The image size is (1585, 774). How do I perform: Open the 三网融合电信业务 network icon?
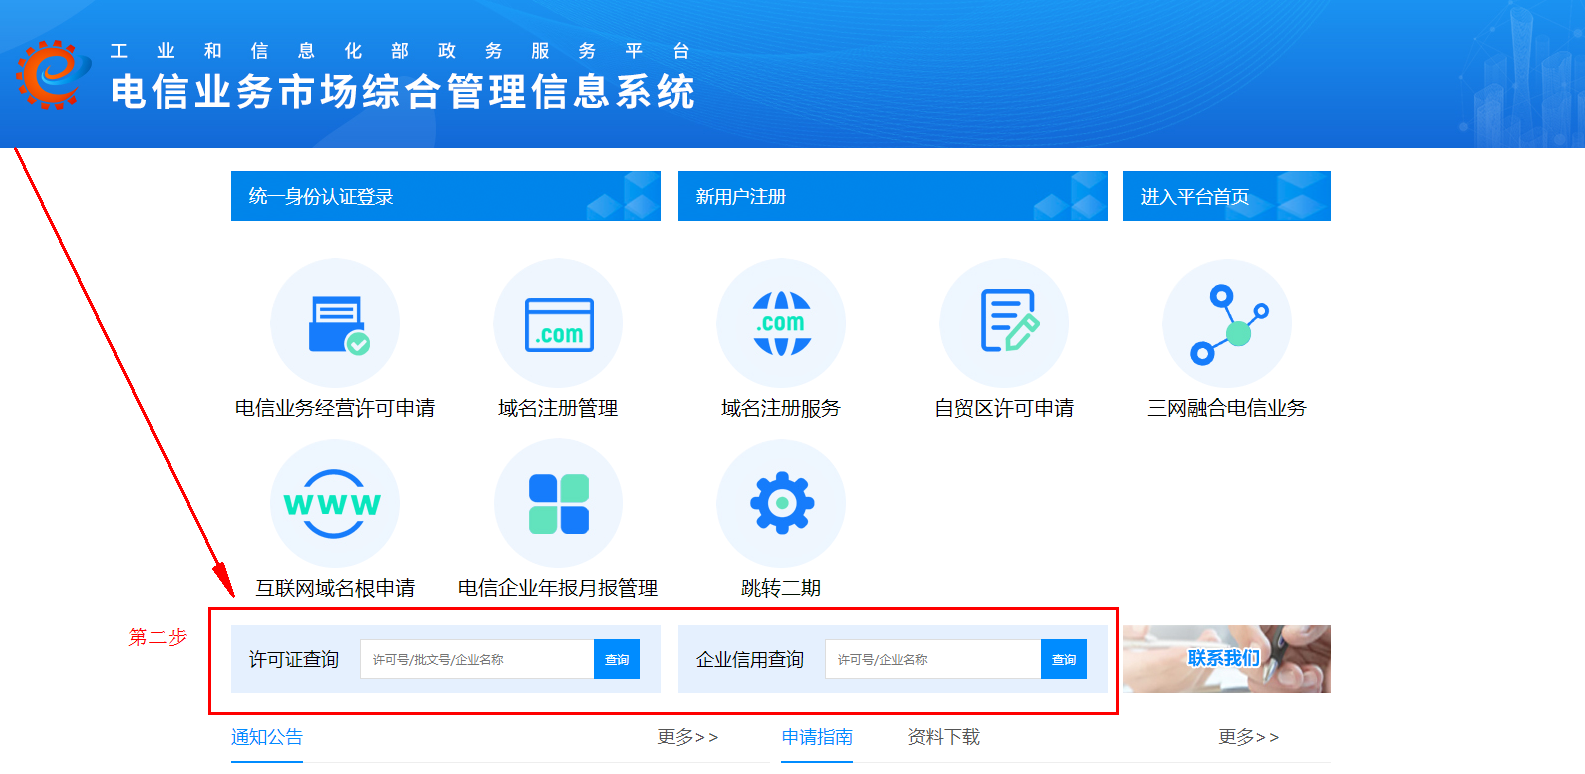[1227, 323]
